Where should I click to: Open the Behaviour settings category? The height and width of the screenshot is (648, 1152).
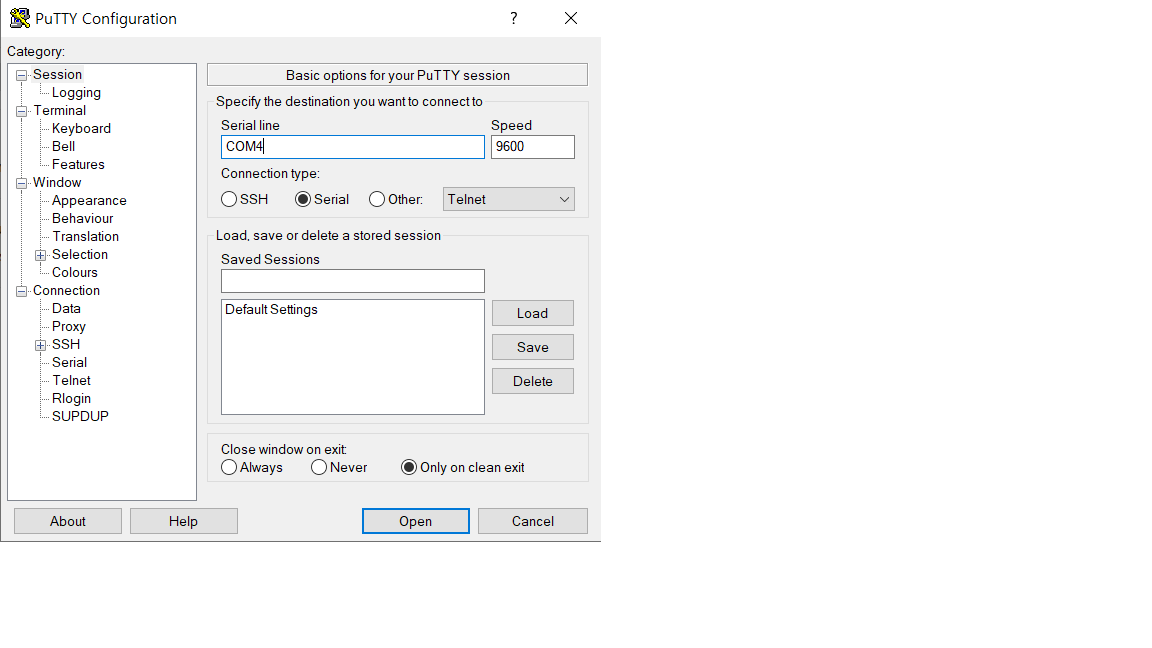click(82, 218)
